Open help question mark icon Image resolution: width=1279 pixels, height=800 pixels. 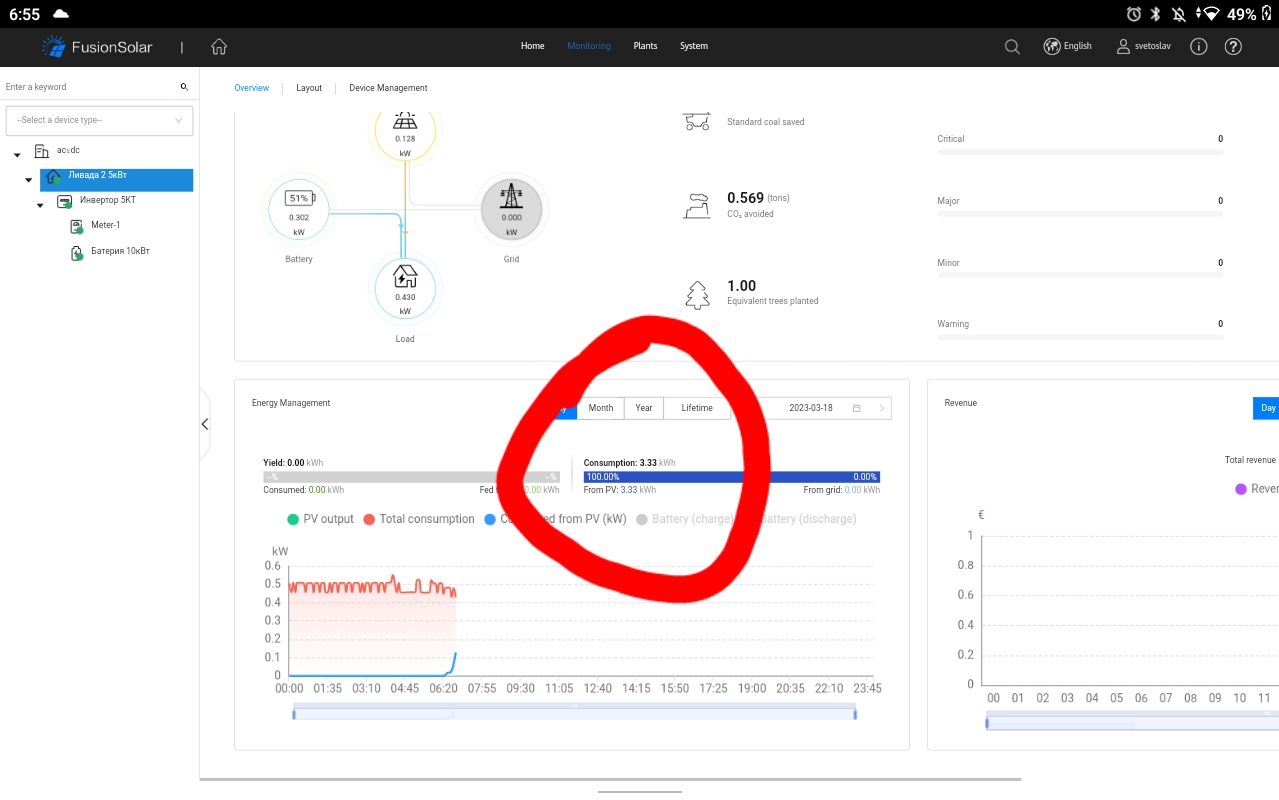(x=1233, y=47)
